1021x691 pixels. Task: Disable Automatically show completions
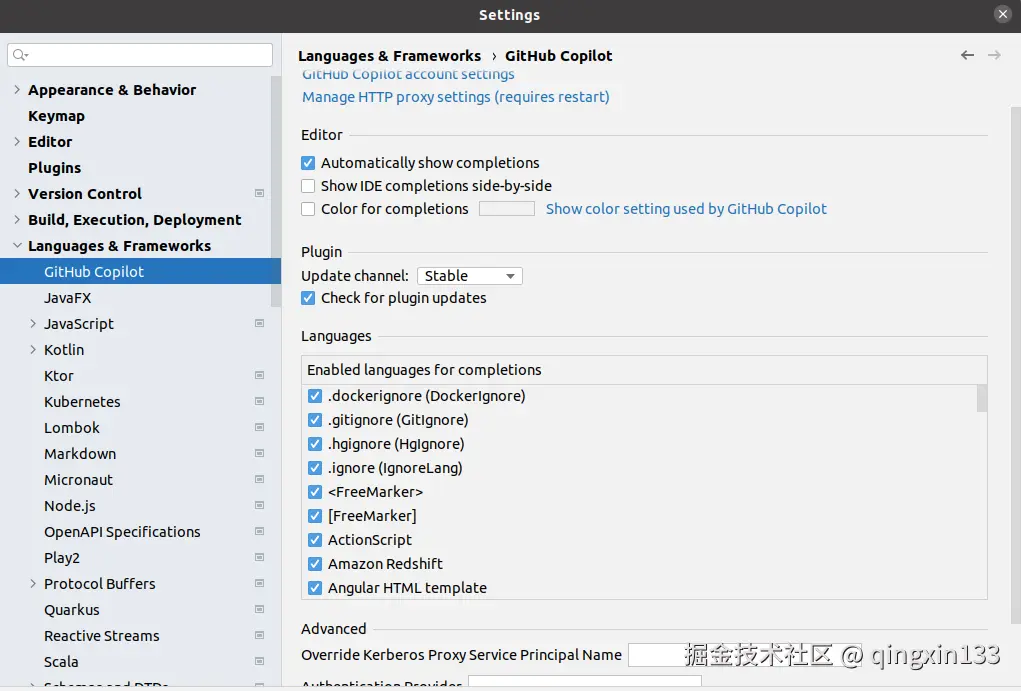308,163
